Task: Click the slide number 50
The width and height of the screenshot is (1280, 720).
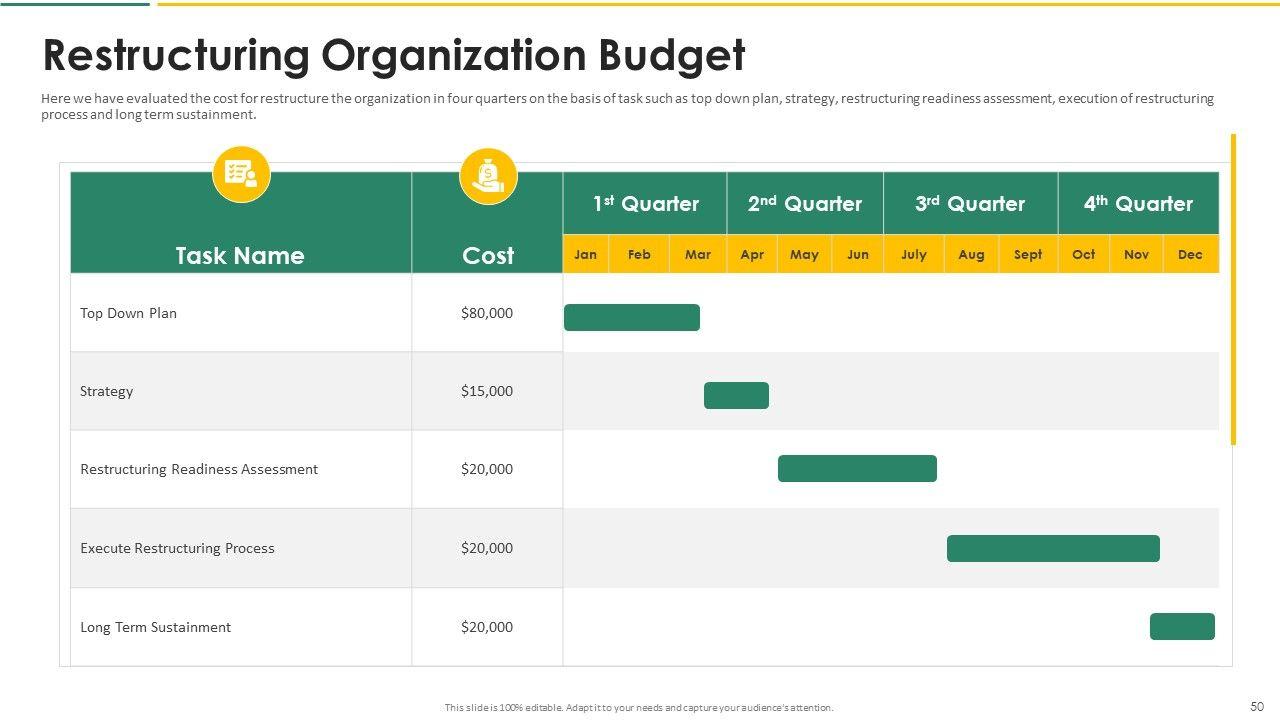Action: (x=1257, y=706)
